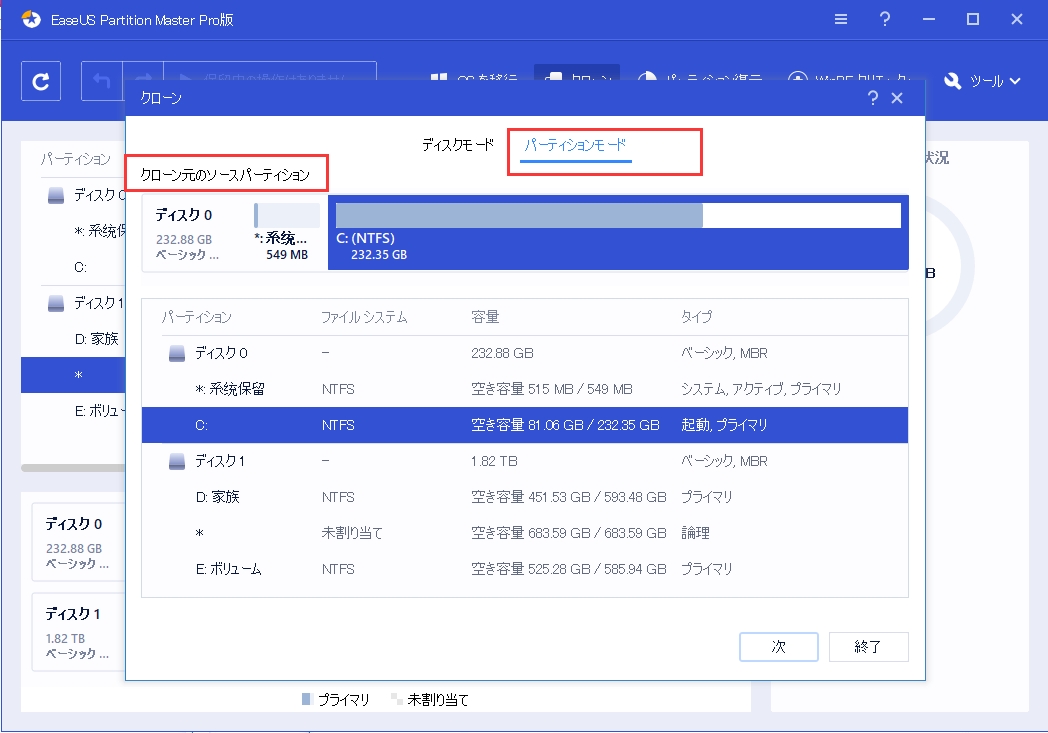Click the ディスク 1 drive icon in table
Image resolution: width=1048 pixels, height=733 pixels.
click(176, 461)
